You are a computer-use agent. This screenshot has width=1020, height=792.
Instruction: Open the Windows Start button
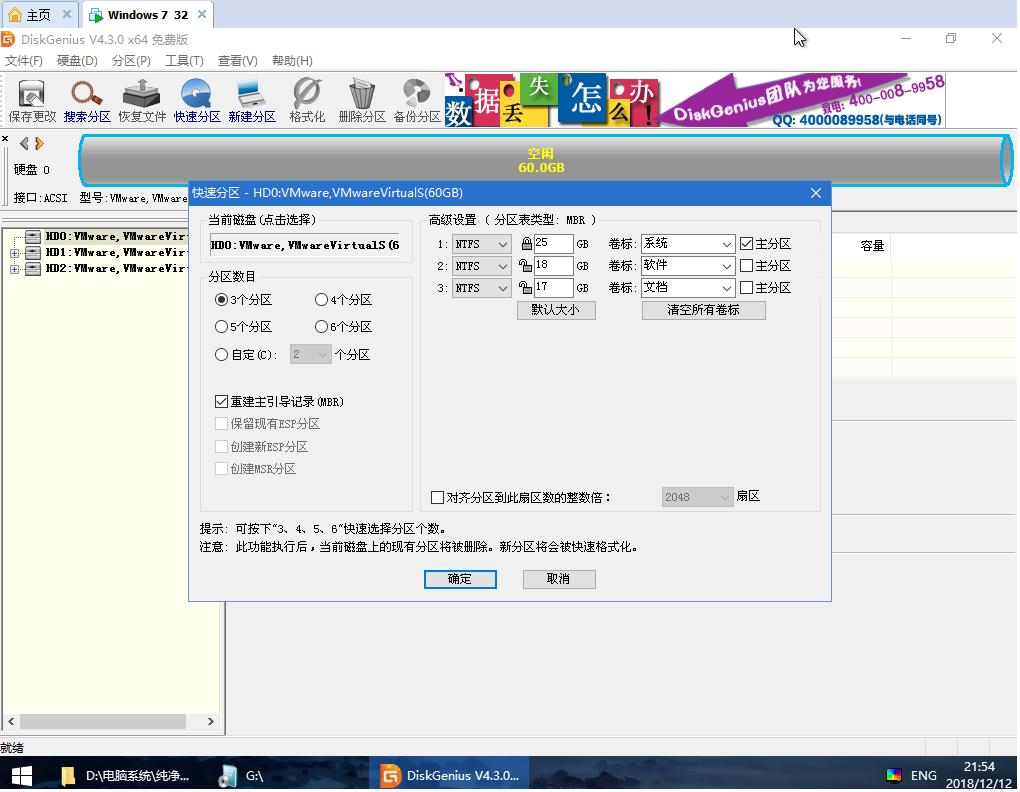(x=21, y=776)
